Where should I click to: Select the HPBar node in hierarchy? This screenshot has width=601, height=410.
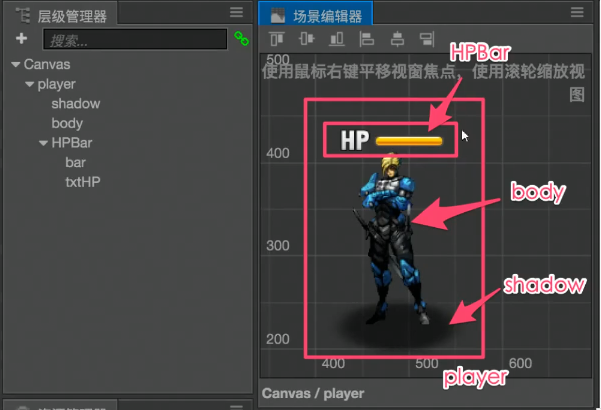tap(72, 143)
